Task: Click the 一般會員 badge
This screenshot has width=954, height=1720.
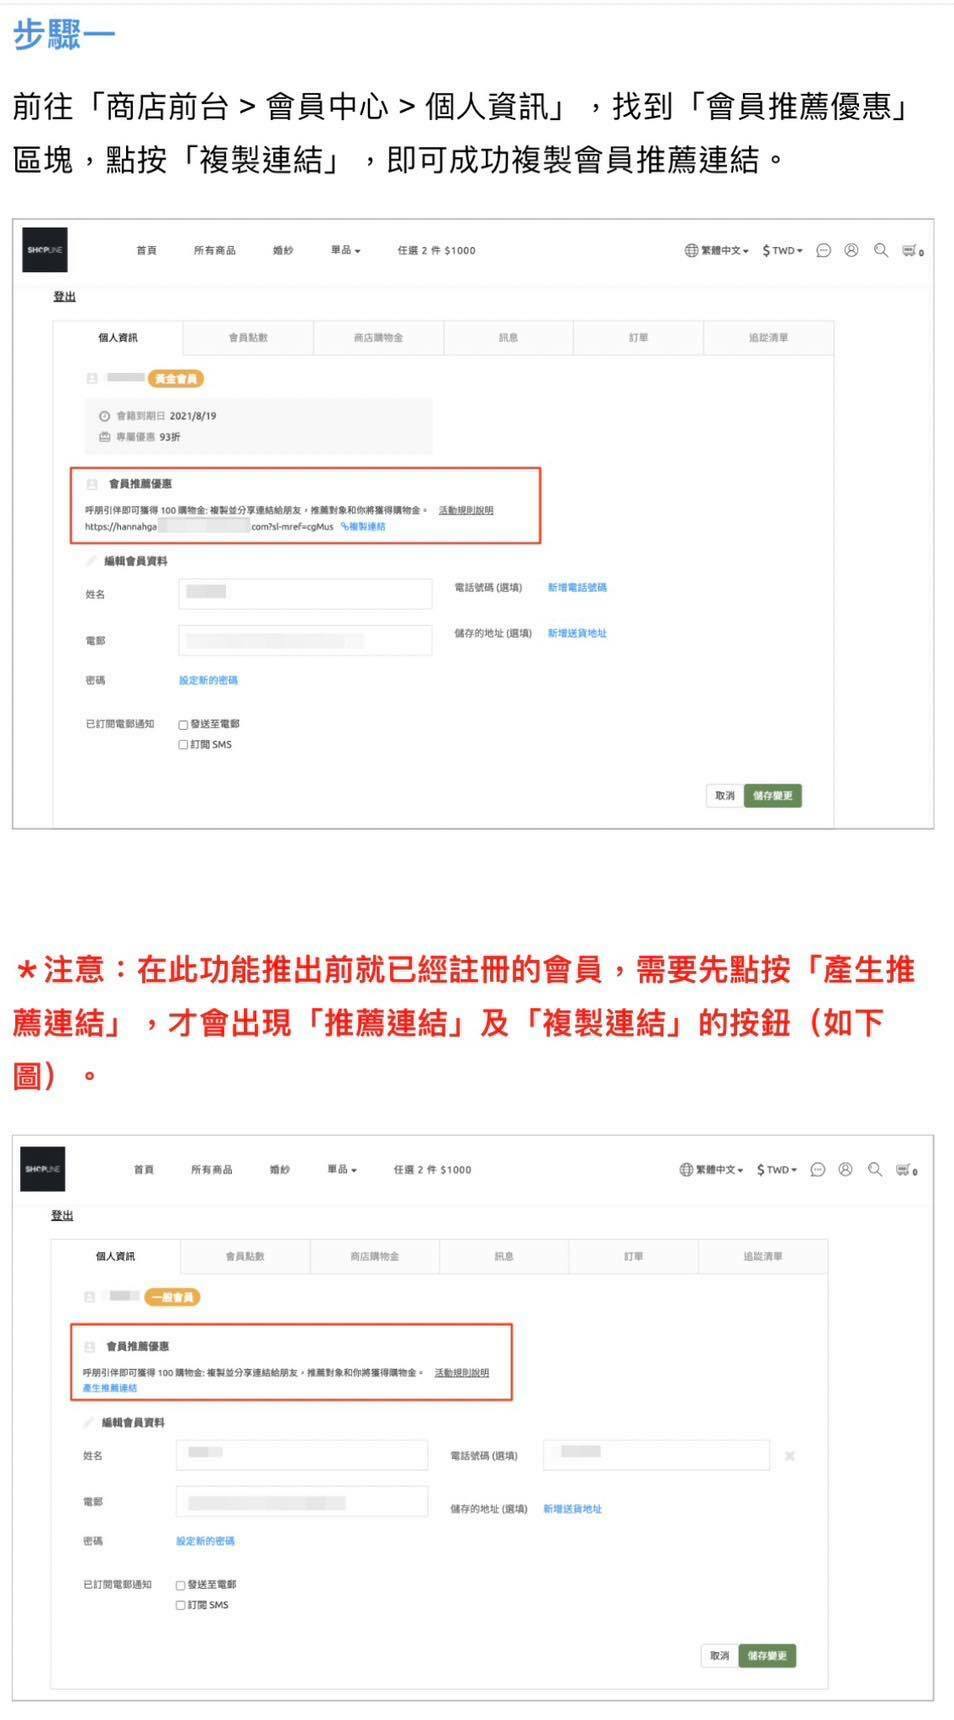Action: pyautogui.click(x=173, y=1297)
